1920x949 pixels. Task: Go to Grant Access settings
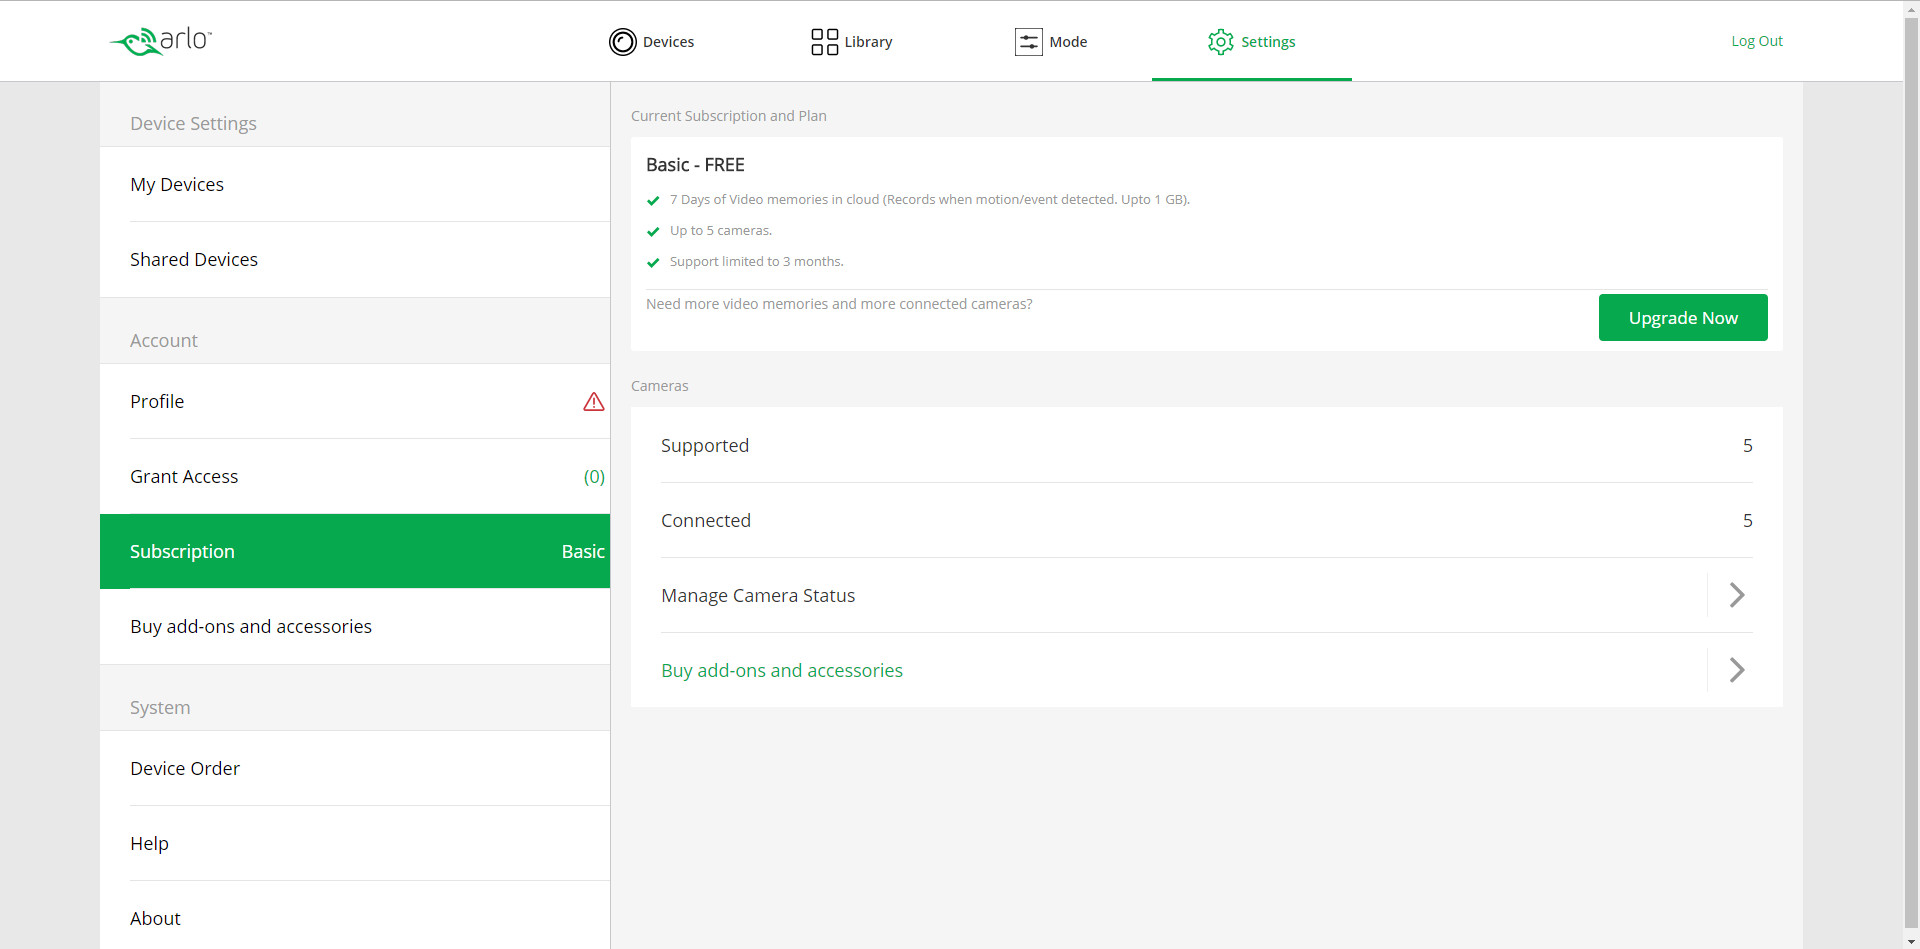tap(184, 477)
